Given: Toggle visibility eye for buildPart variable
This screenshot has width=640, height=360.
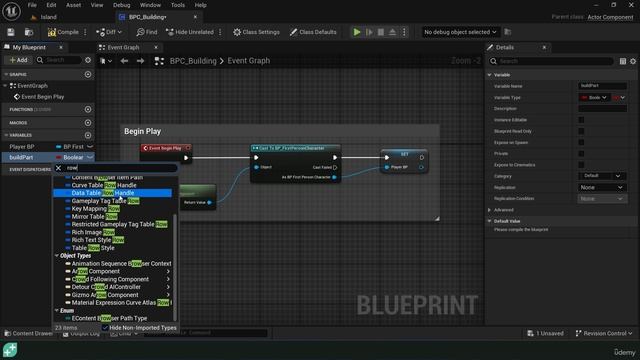Looking at the screenshot, I should click(x=90, y=157).
